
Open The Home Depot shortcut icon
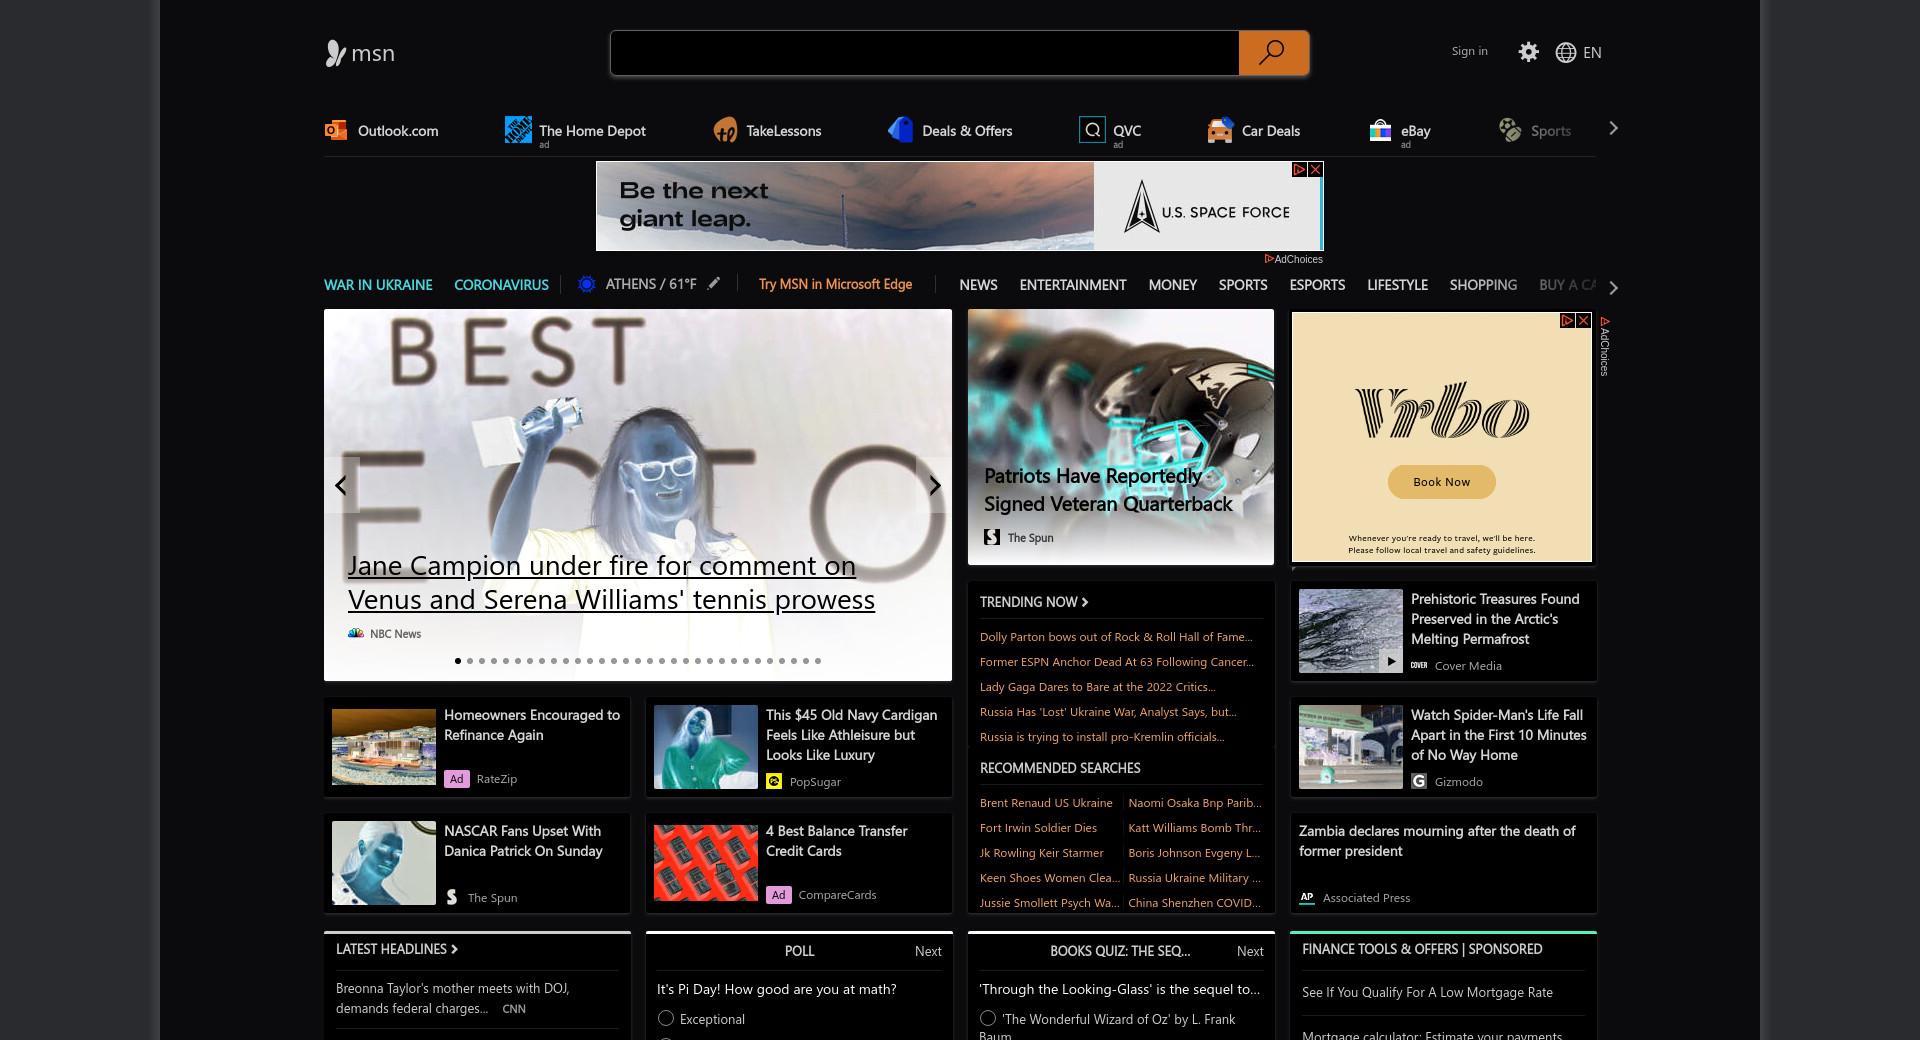tap(518, 130)
